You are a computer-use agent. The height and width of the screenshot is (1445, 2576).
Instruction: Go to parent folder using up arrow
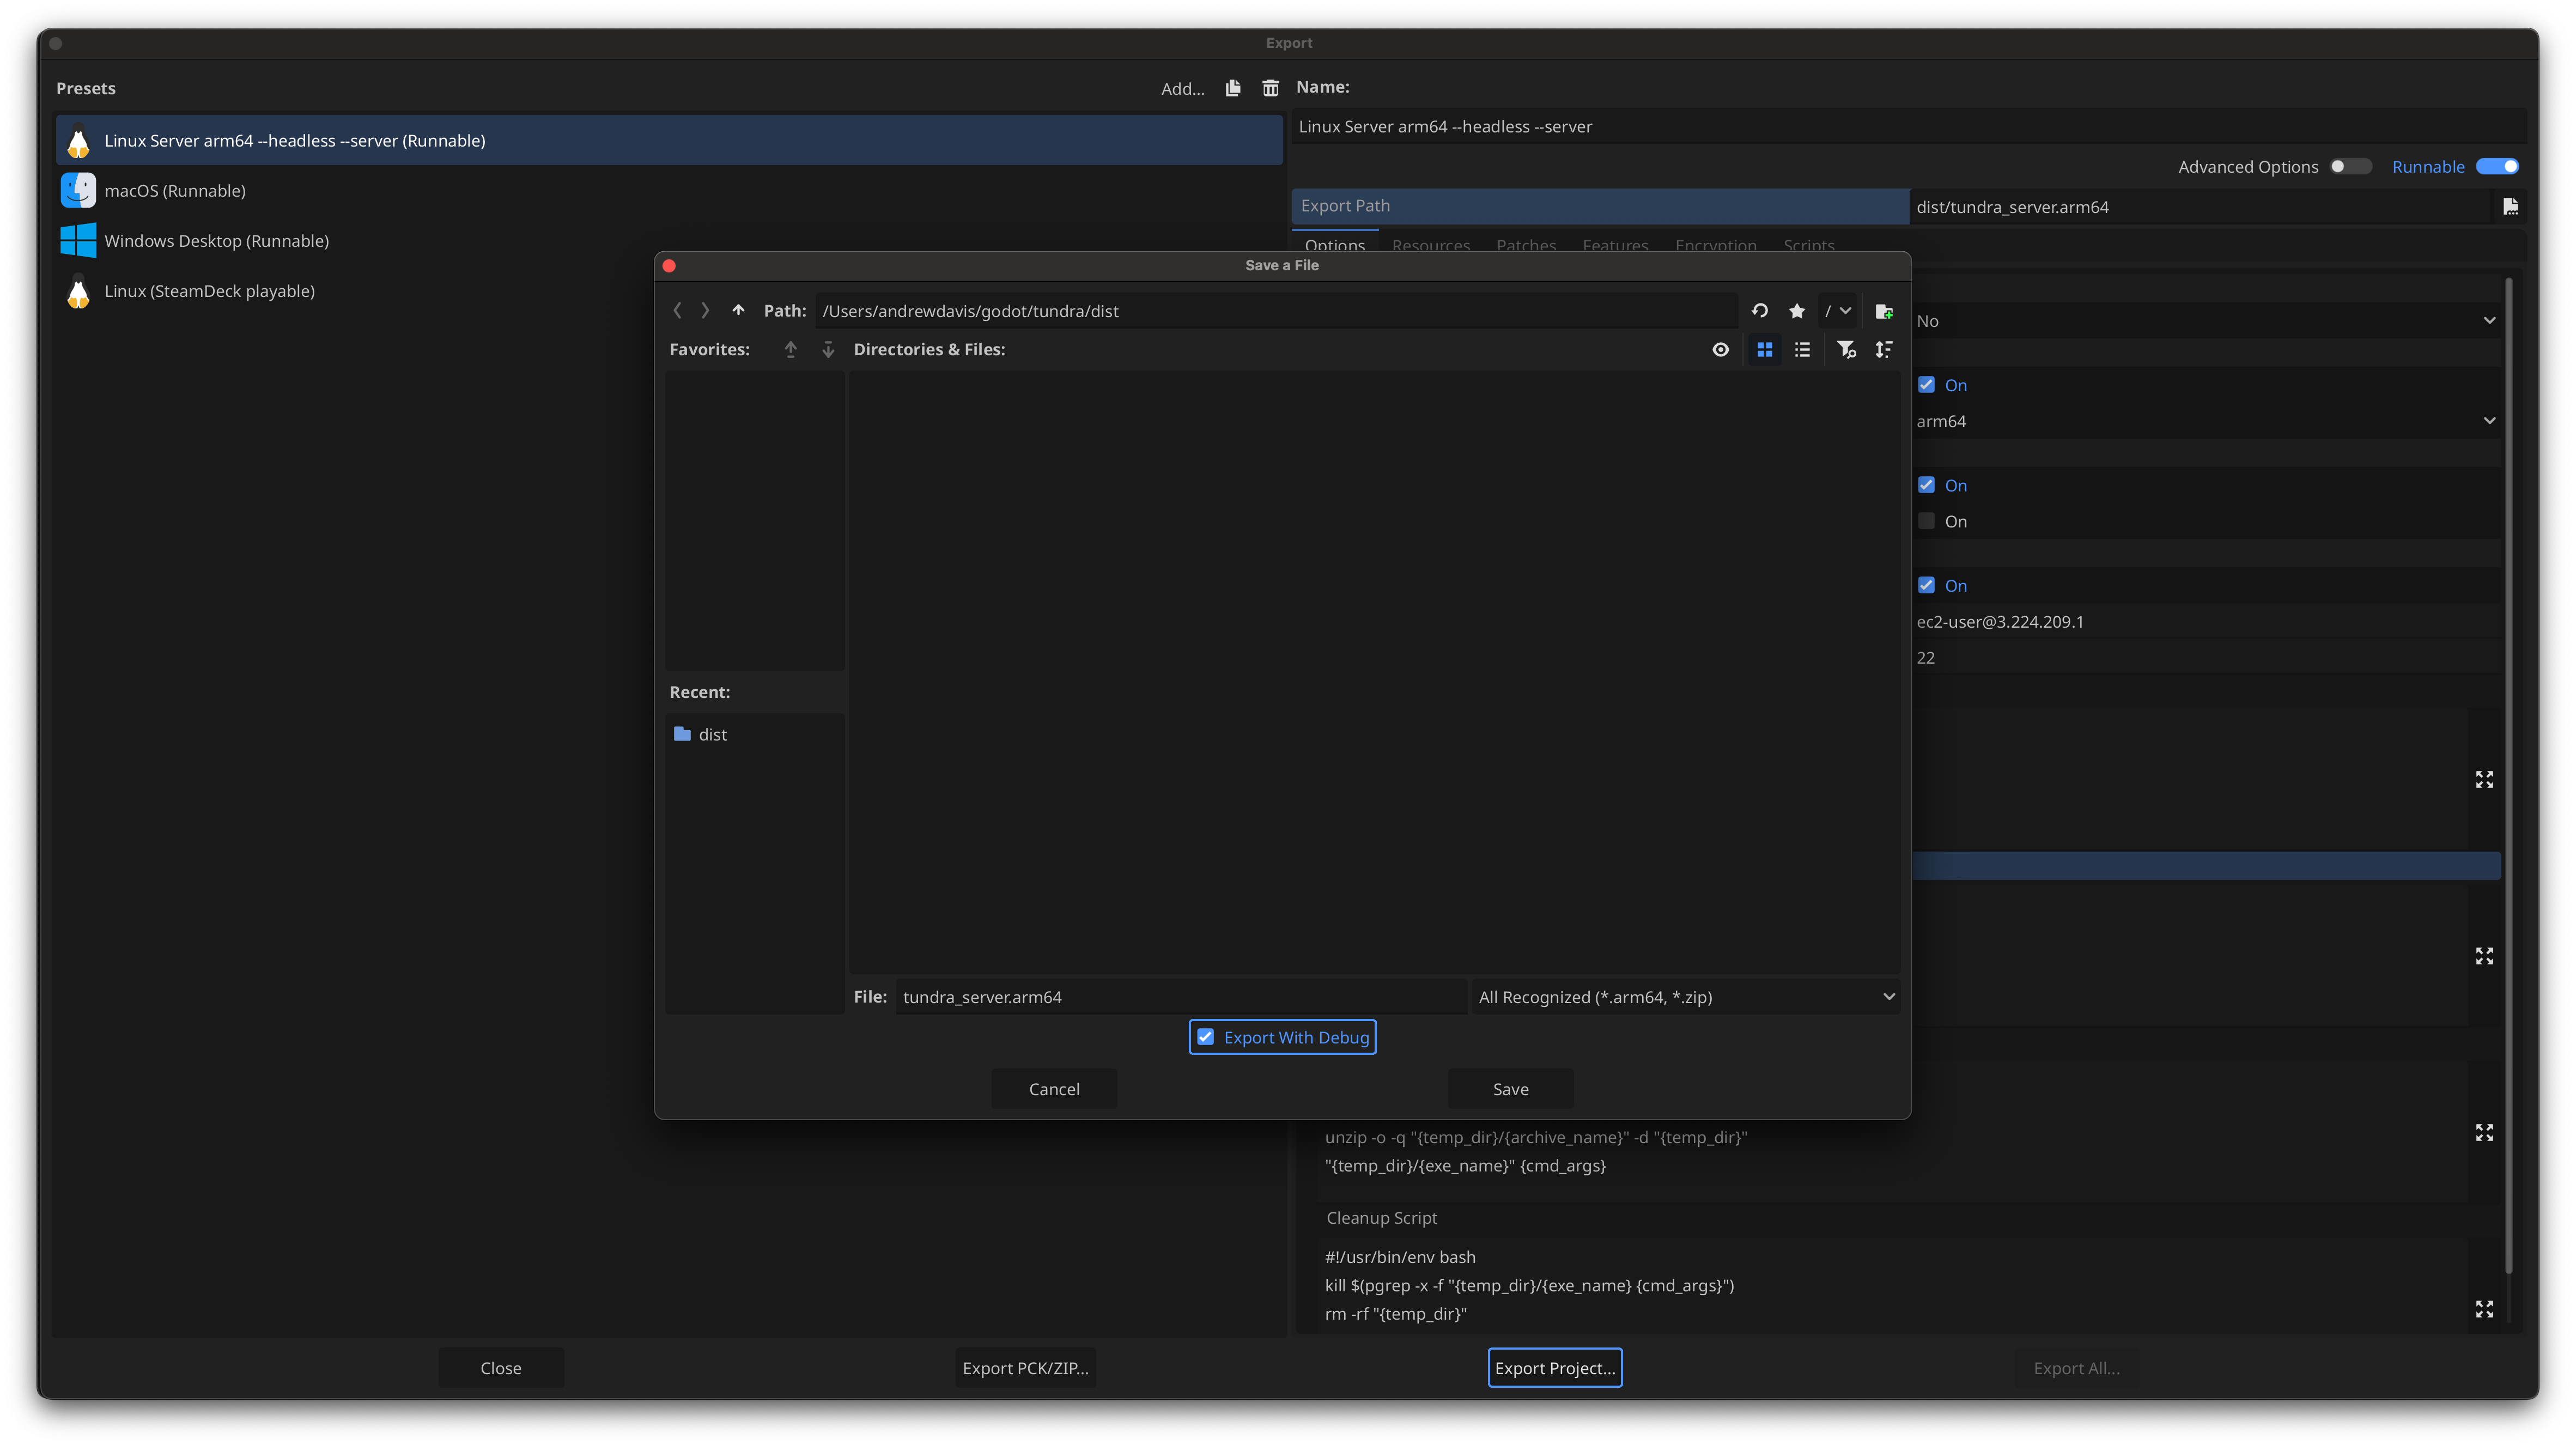(x=738, y=311)
